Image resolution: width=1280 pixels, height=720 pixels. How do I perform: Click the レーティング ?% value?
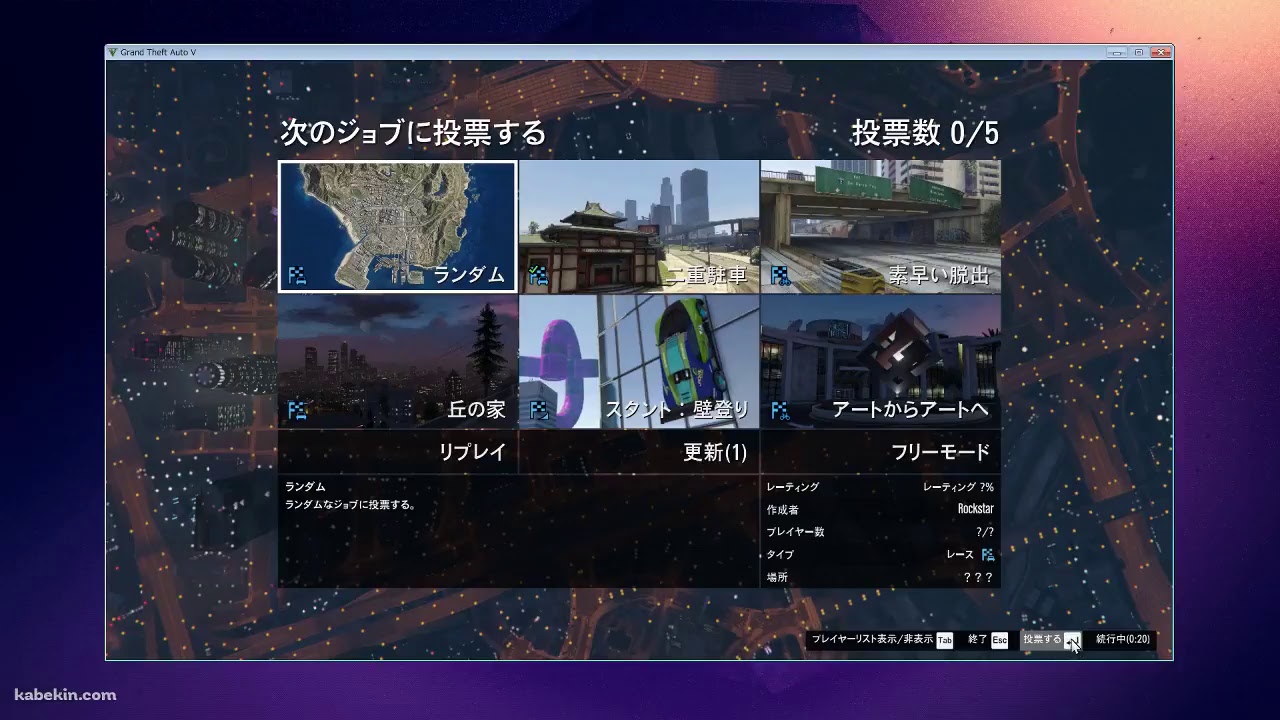coord(958,487)
